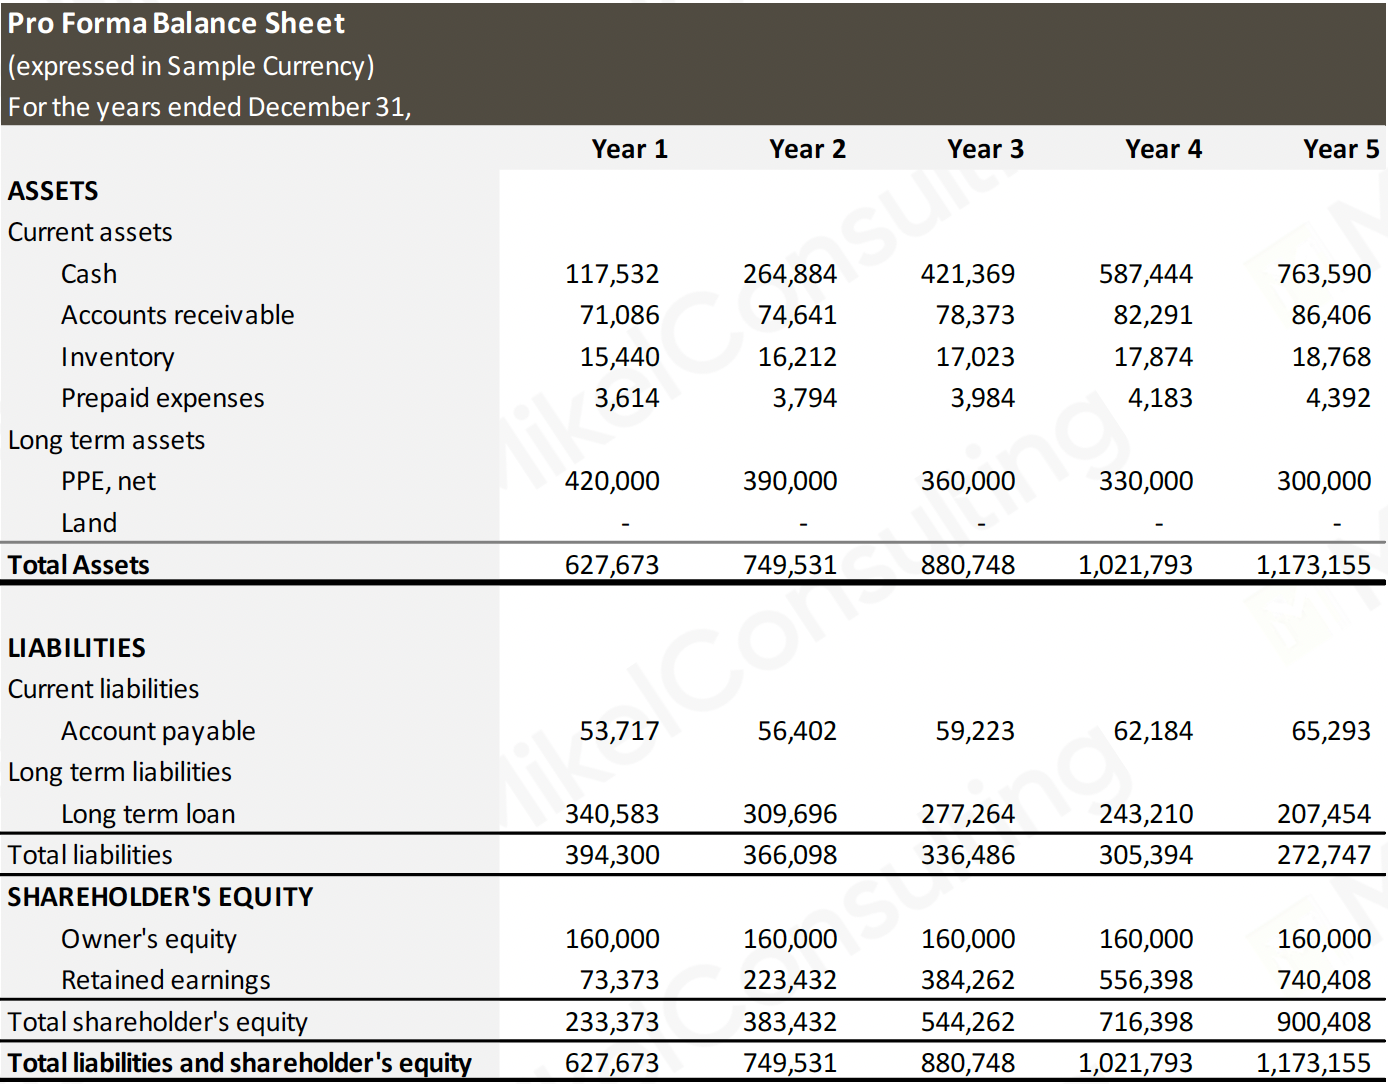Select Accounts receivable value 71,086
The height and width of the screenshot is (1084, 1388).
[620, 315]
